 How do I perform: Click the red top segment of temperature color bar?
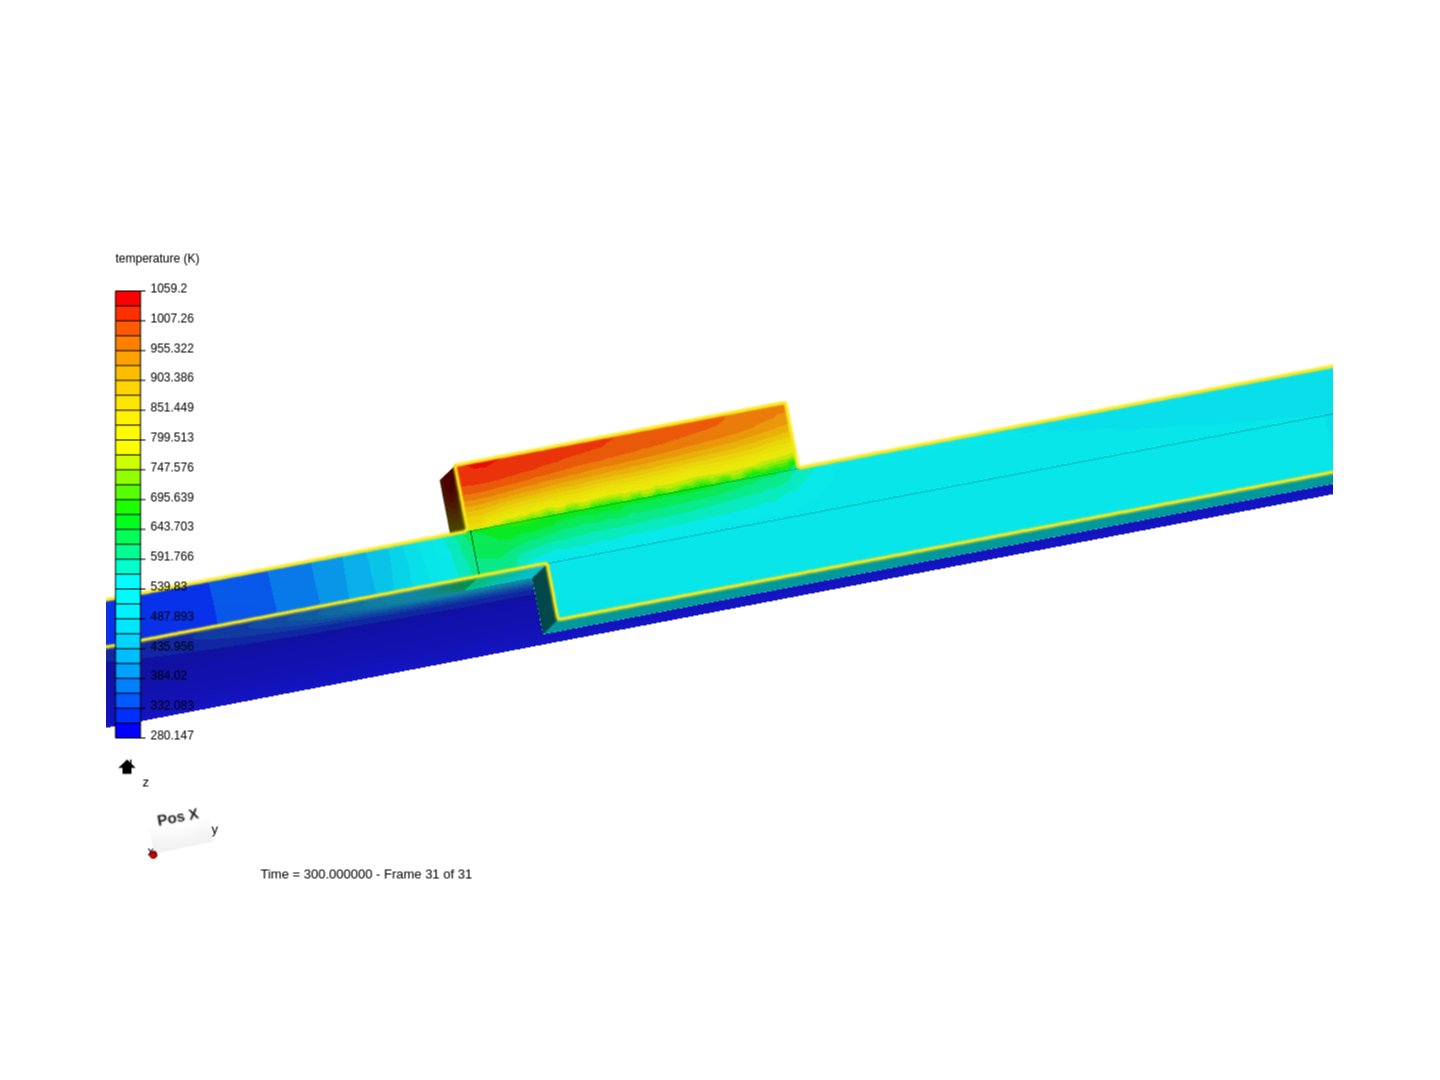(x=128, y=298)
